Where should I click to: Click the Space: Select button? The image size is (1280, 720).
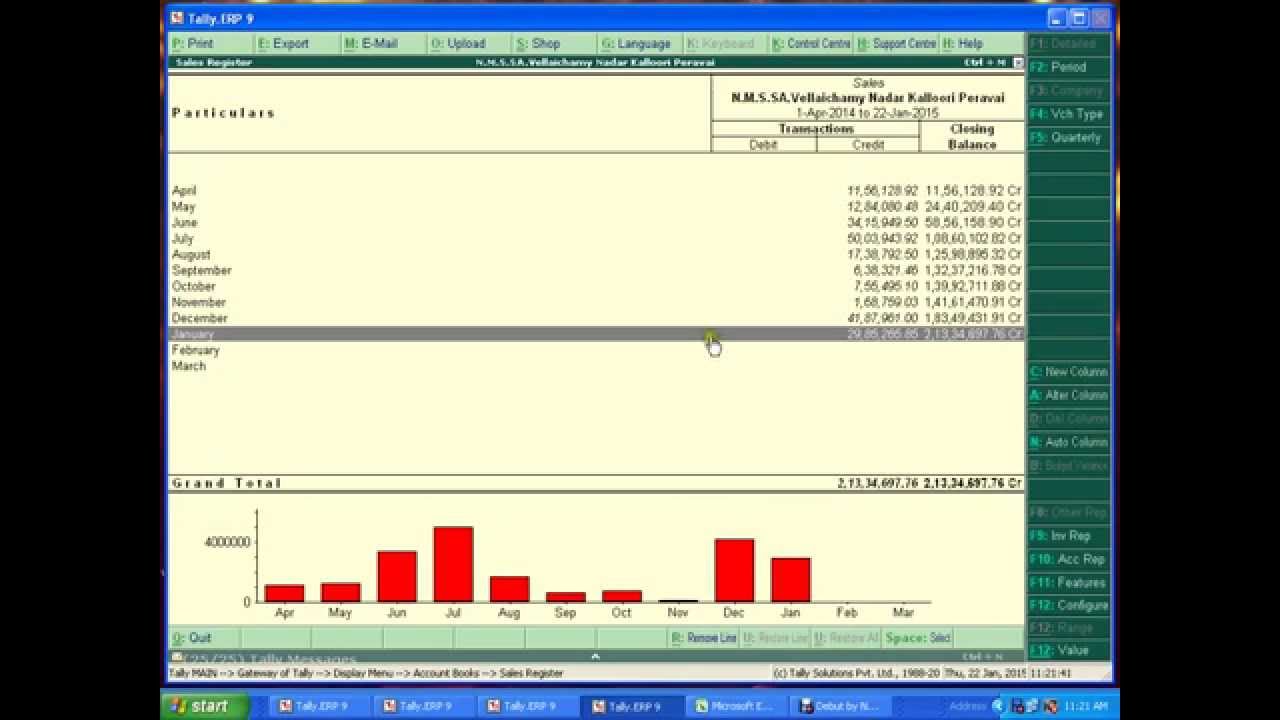[x=919, y=638]
